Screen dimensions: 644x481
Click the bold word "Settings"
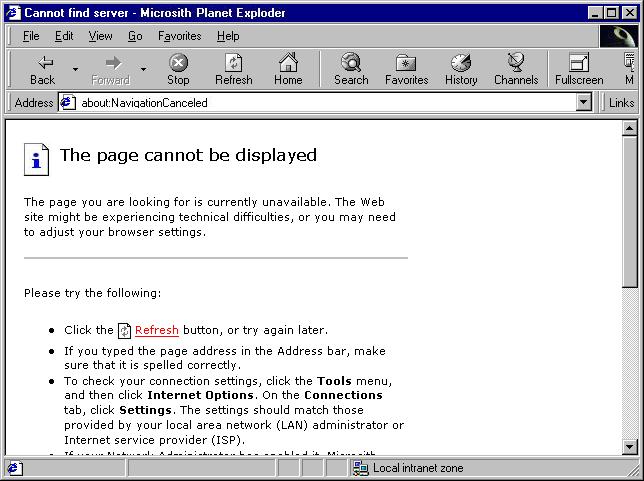[x=145, y=410]
